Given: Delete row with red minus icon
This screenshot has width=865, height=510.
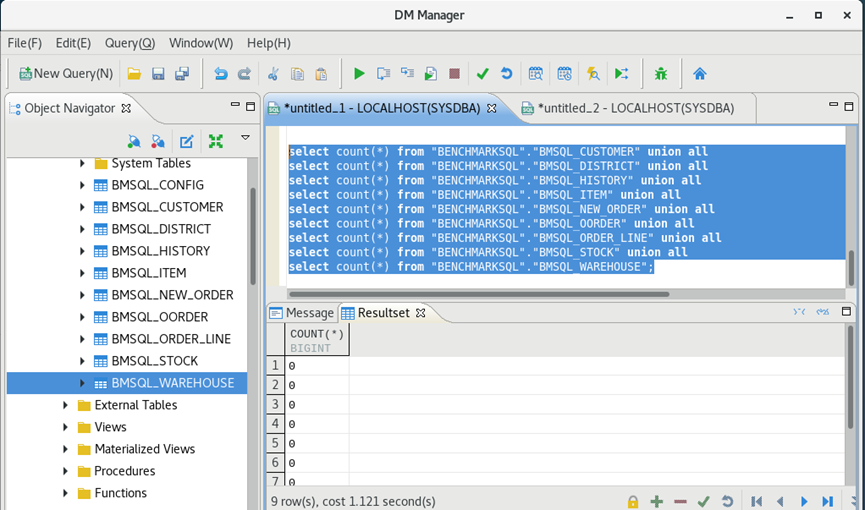Looking at the screenshot, I should 680,501.
